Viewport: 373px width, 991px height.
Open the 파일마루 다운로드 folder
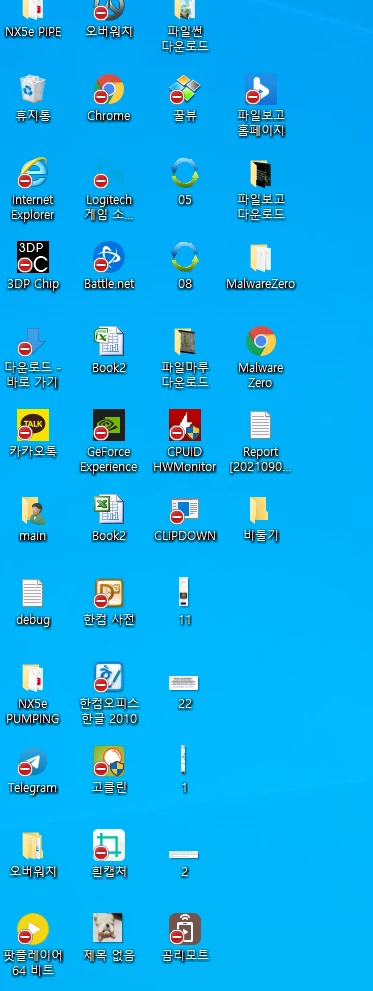185,341
